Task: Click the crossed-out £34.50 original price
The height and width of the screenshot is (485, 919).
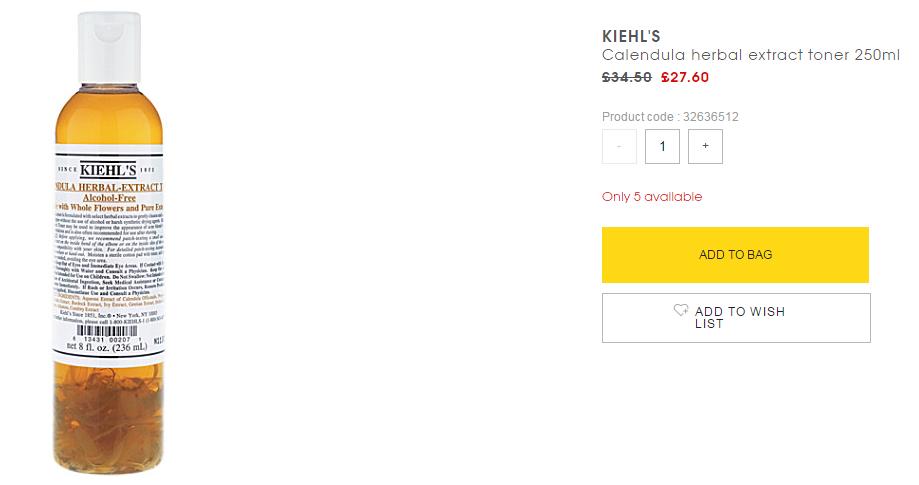Action: click(x=627, y=77)
